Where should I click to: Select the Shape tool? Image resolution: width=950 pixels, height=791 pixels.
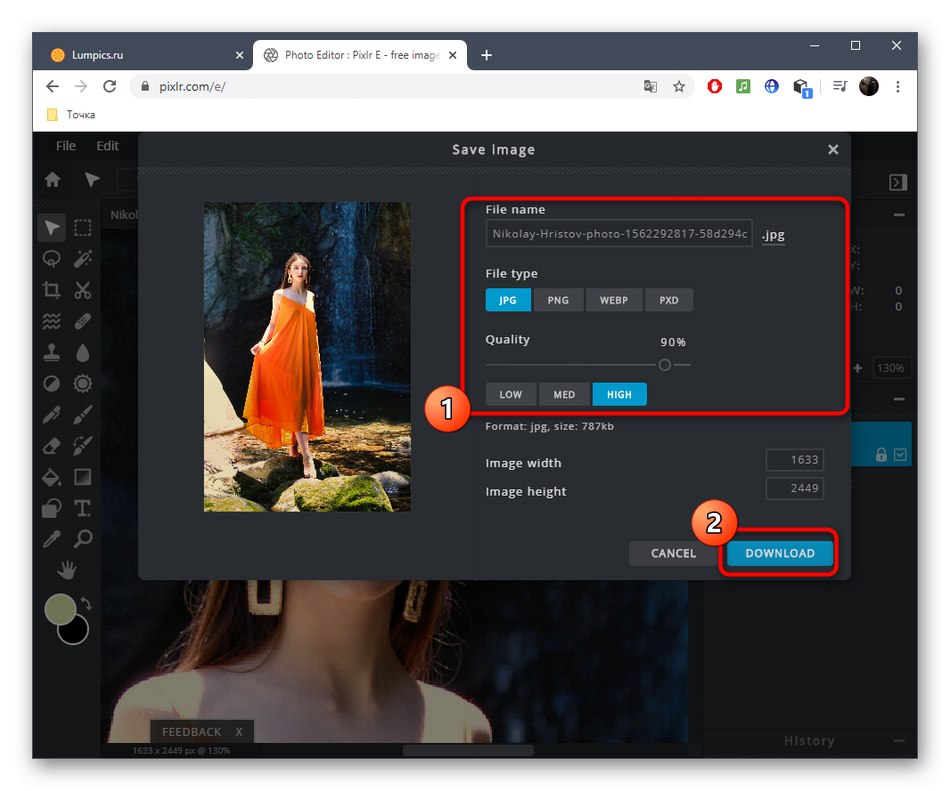(51, 508)
